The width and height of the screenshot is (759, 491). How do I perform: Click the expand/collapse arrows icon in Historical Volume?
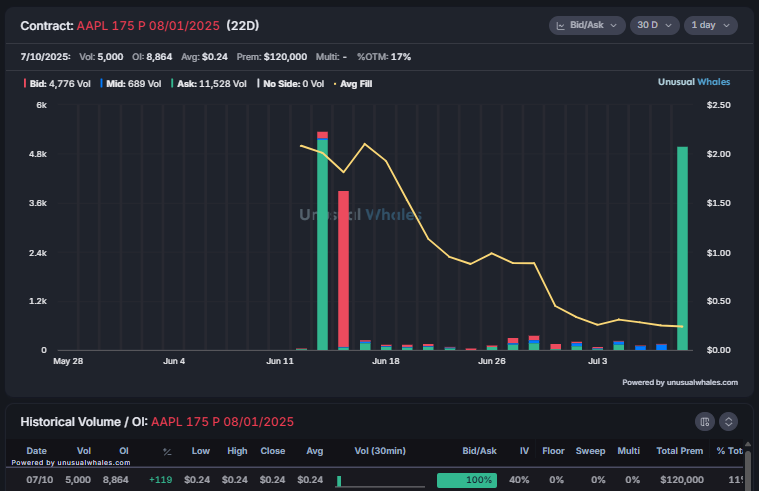728,421
